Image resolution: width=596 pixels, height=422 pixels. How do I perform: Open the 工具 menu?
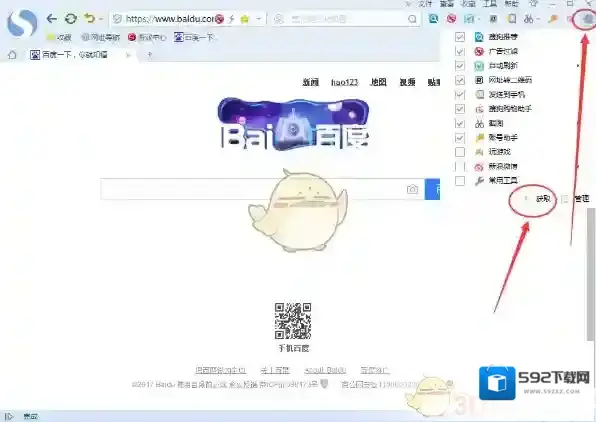coord(490,4)
